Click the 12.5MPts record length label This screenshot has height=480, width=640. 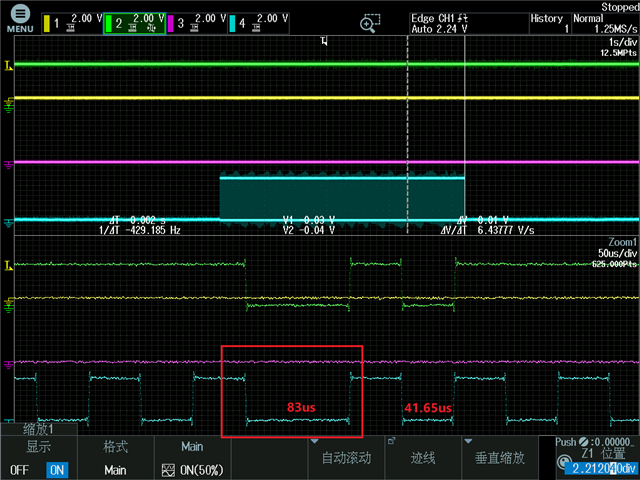pyautogui.click(x=618, y=53)
